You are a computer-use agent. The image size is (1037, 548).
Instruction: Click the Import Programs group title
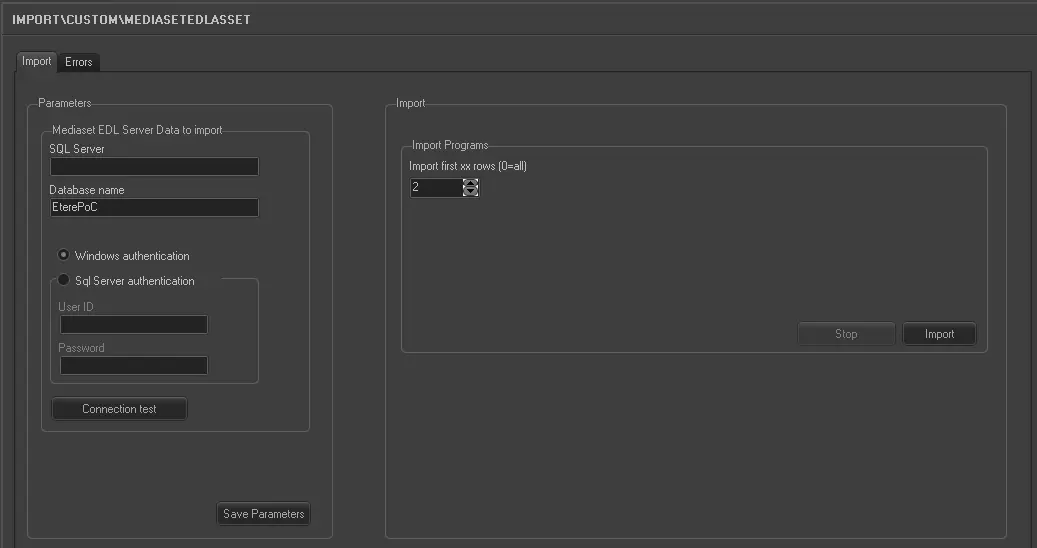point(450,146)
